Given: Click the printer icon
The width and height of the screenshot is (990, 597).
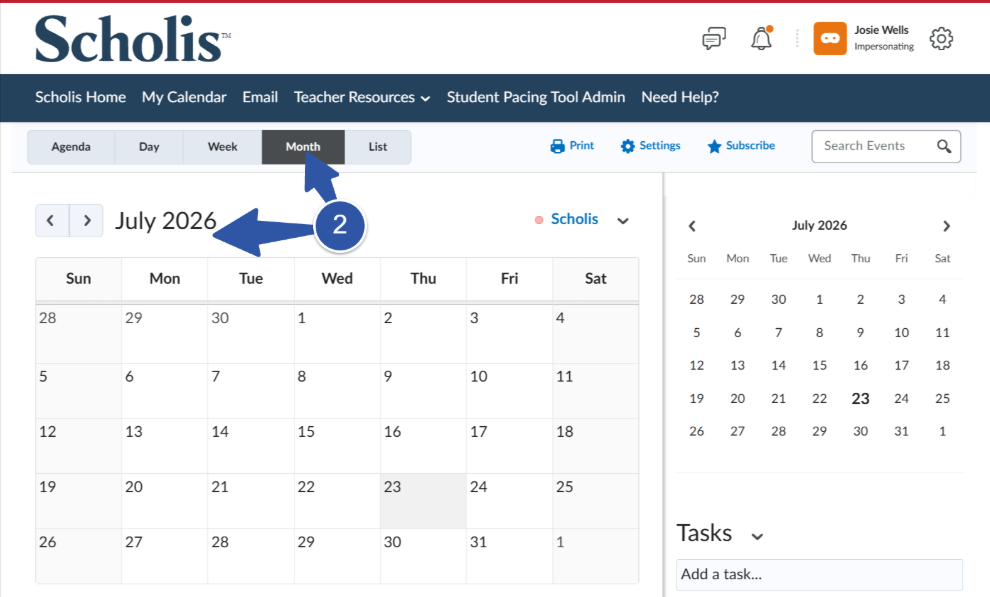Looking at the screenshot, I should click(558, 146).
